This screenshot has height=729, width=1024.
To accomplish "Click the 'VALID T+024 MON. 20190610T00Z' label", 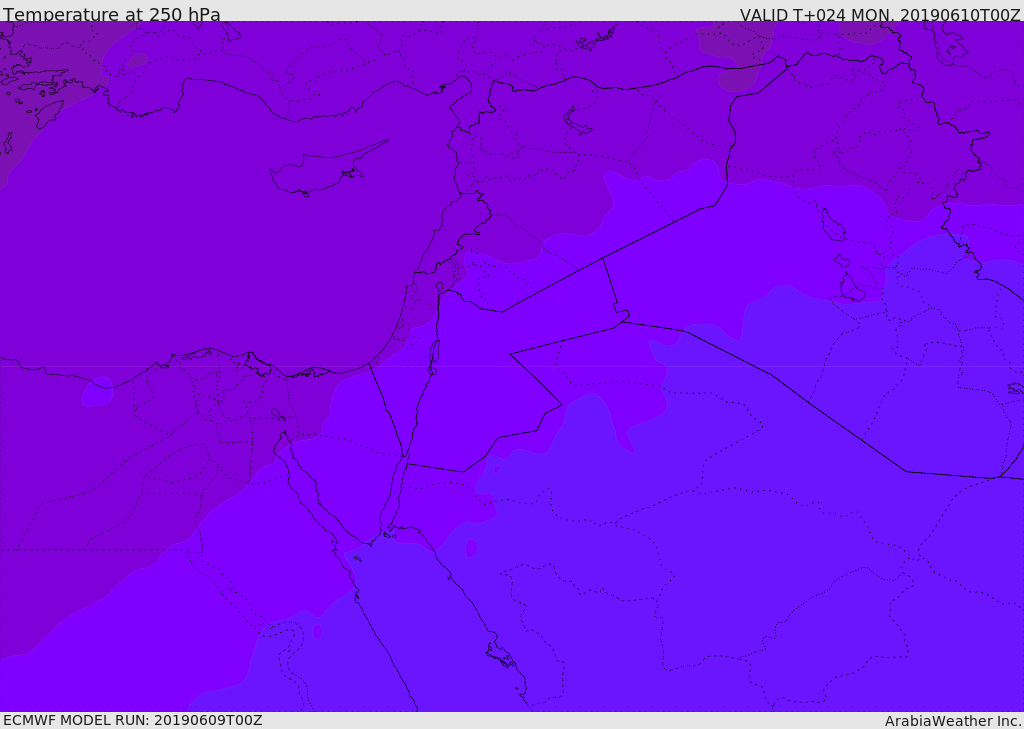I will (879, 15).
